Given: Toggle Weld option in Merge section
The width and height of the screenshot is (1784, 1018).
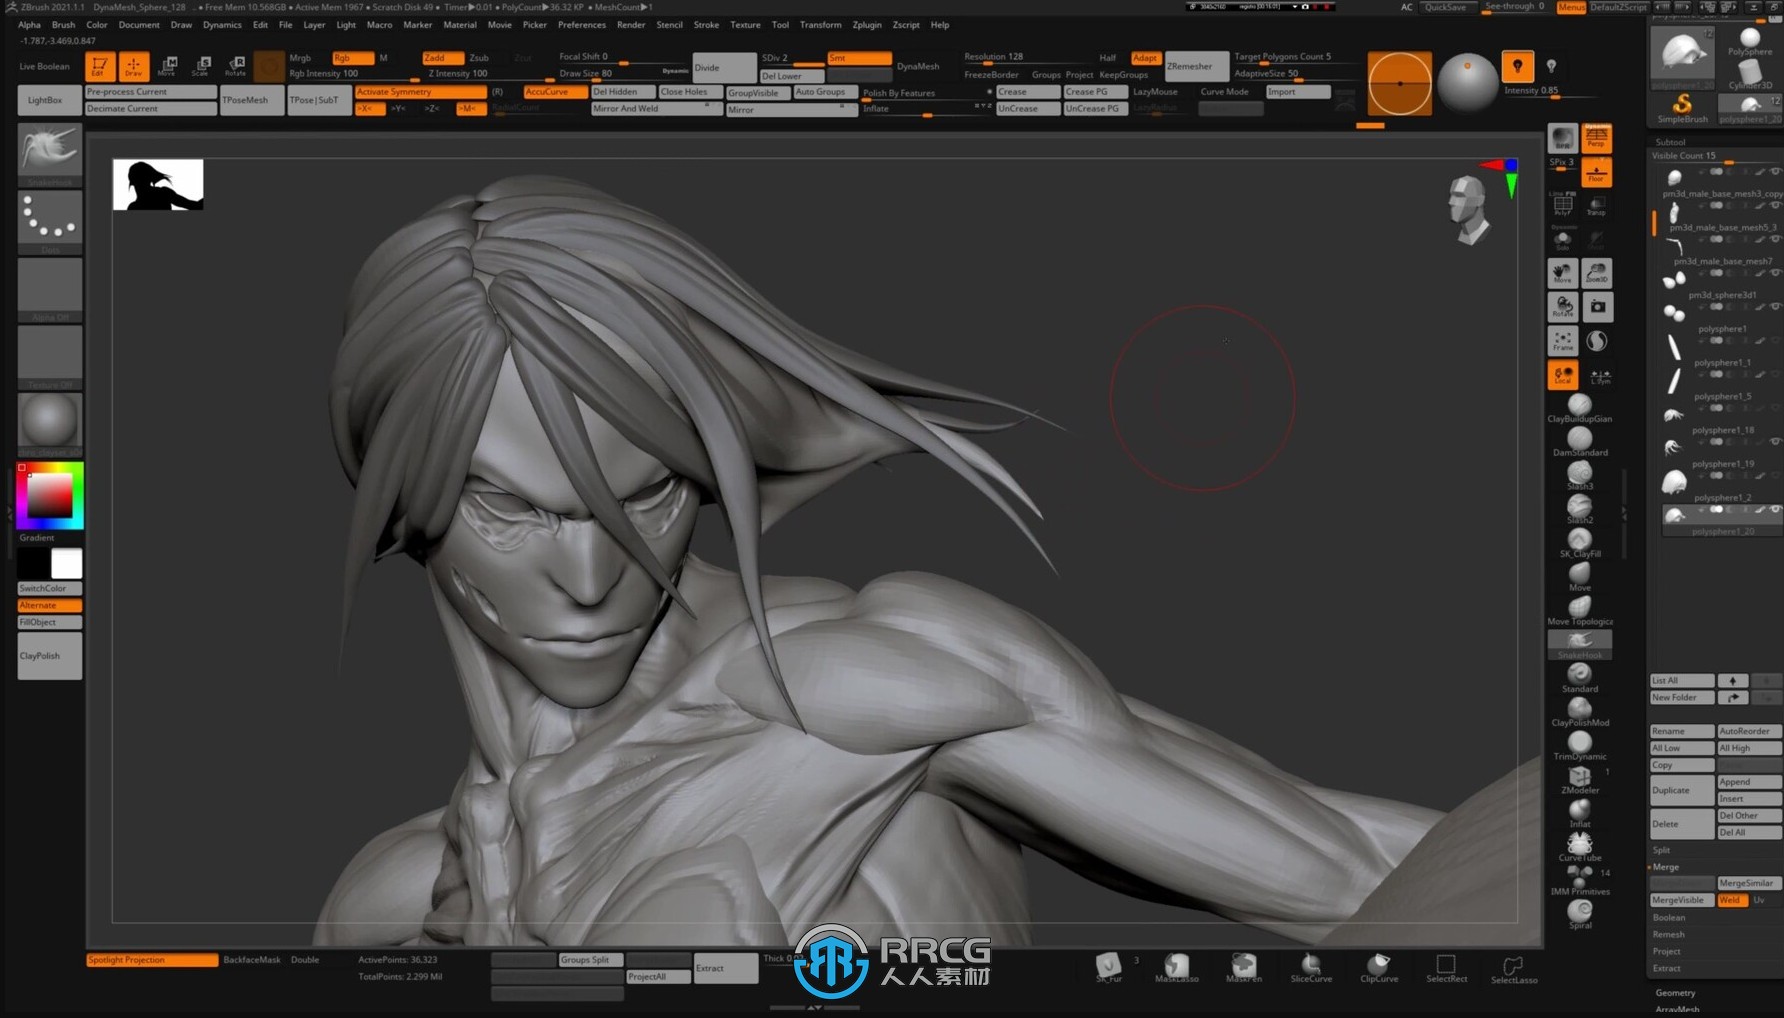Looking at the screenshot, I should click(1731, 900).
